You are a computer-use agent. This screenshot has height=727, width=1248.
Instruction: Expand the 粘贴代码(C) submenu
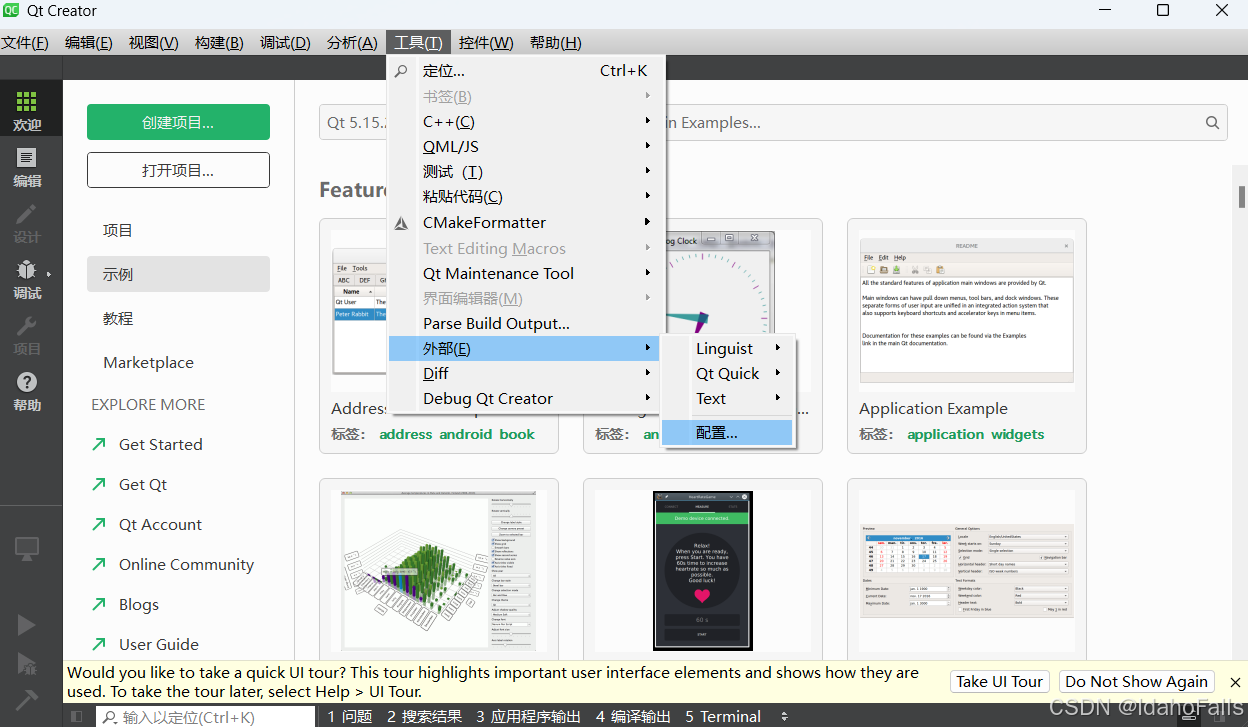pyautogui.click(x=526, y=197)
